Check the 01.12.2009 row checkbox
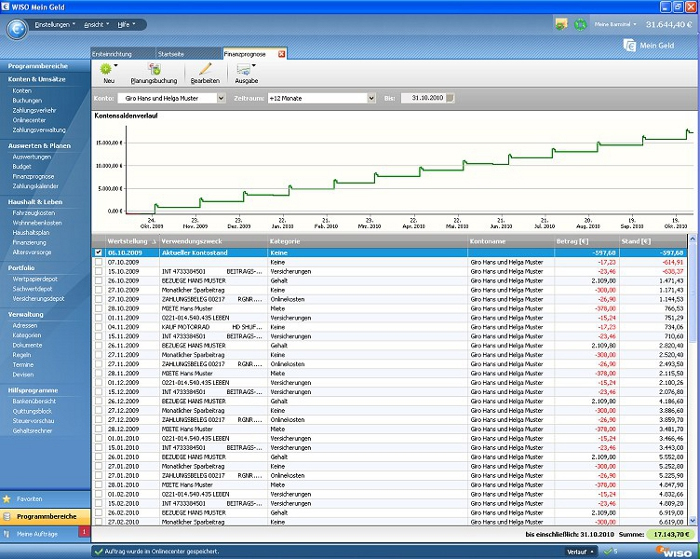This screenshot has height=559, width=700. pos(98,383)
